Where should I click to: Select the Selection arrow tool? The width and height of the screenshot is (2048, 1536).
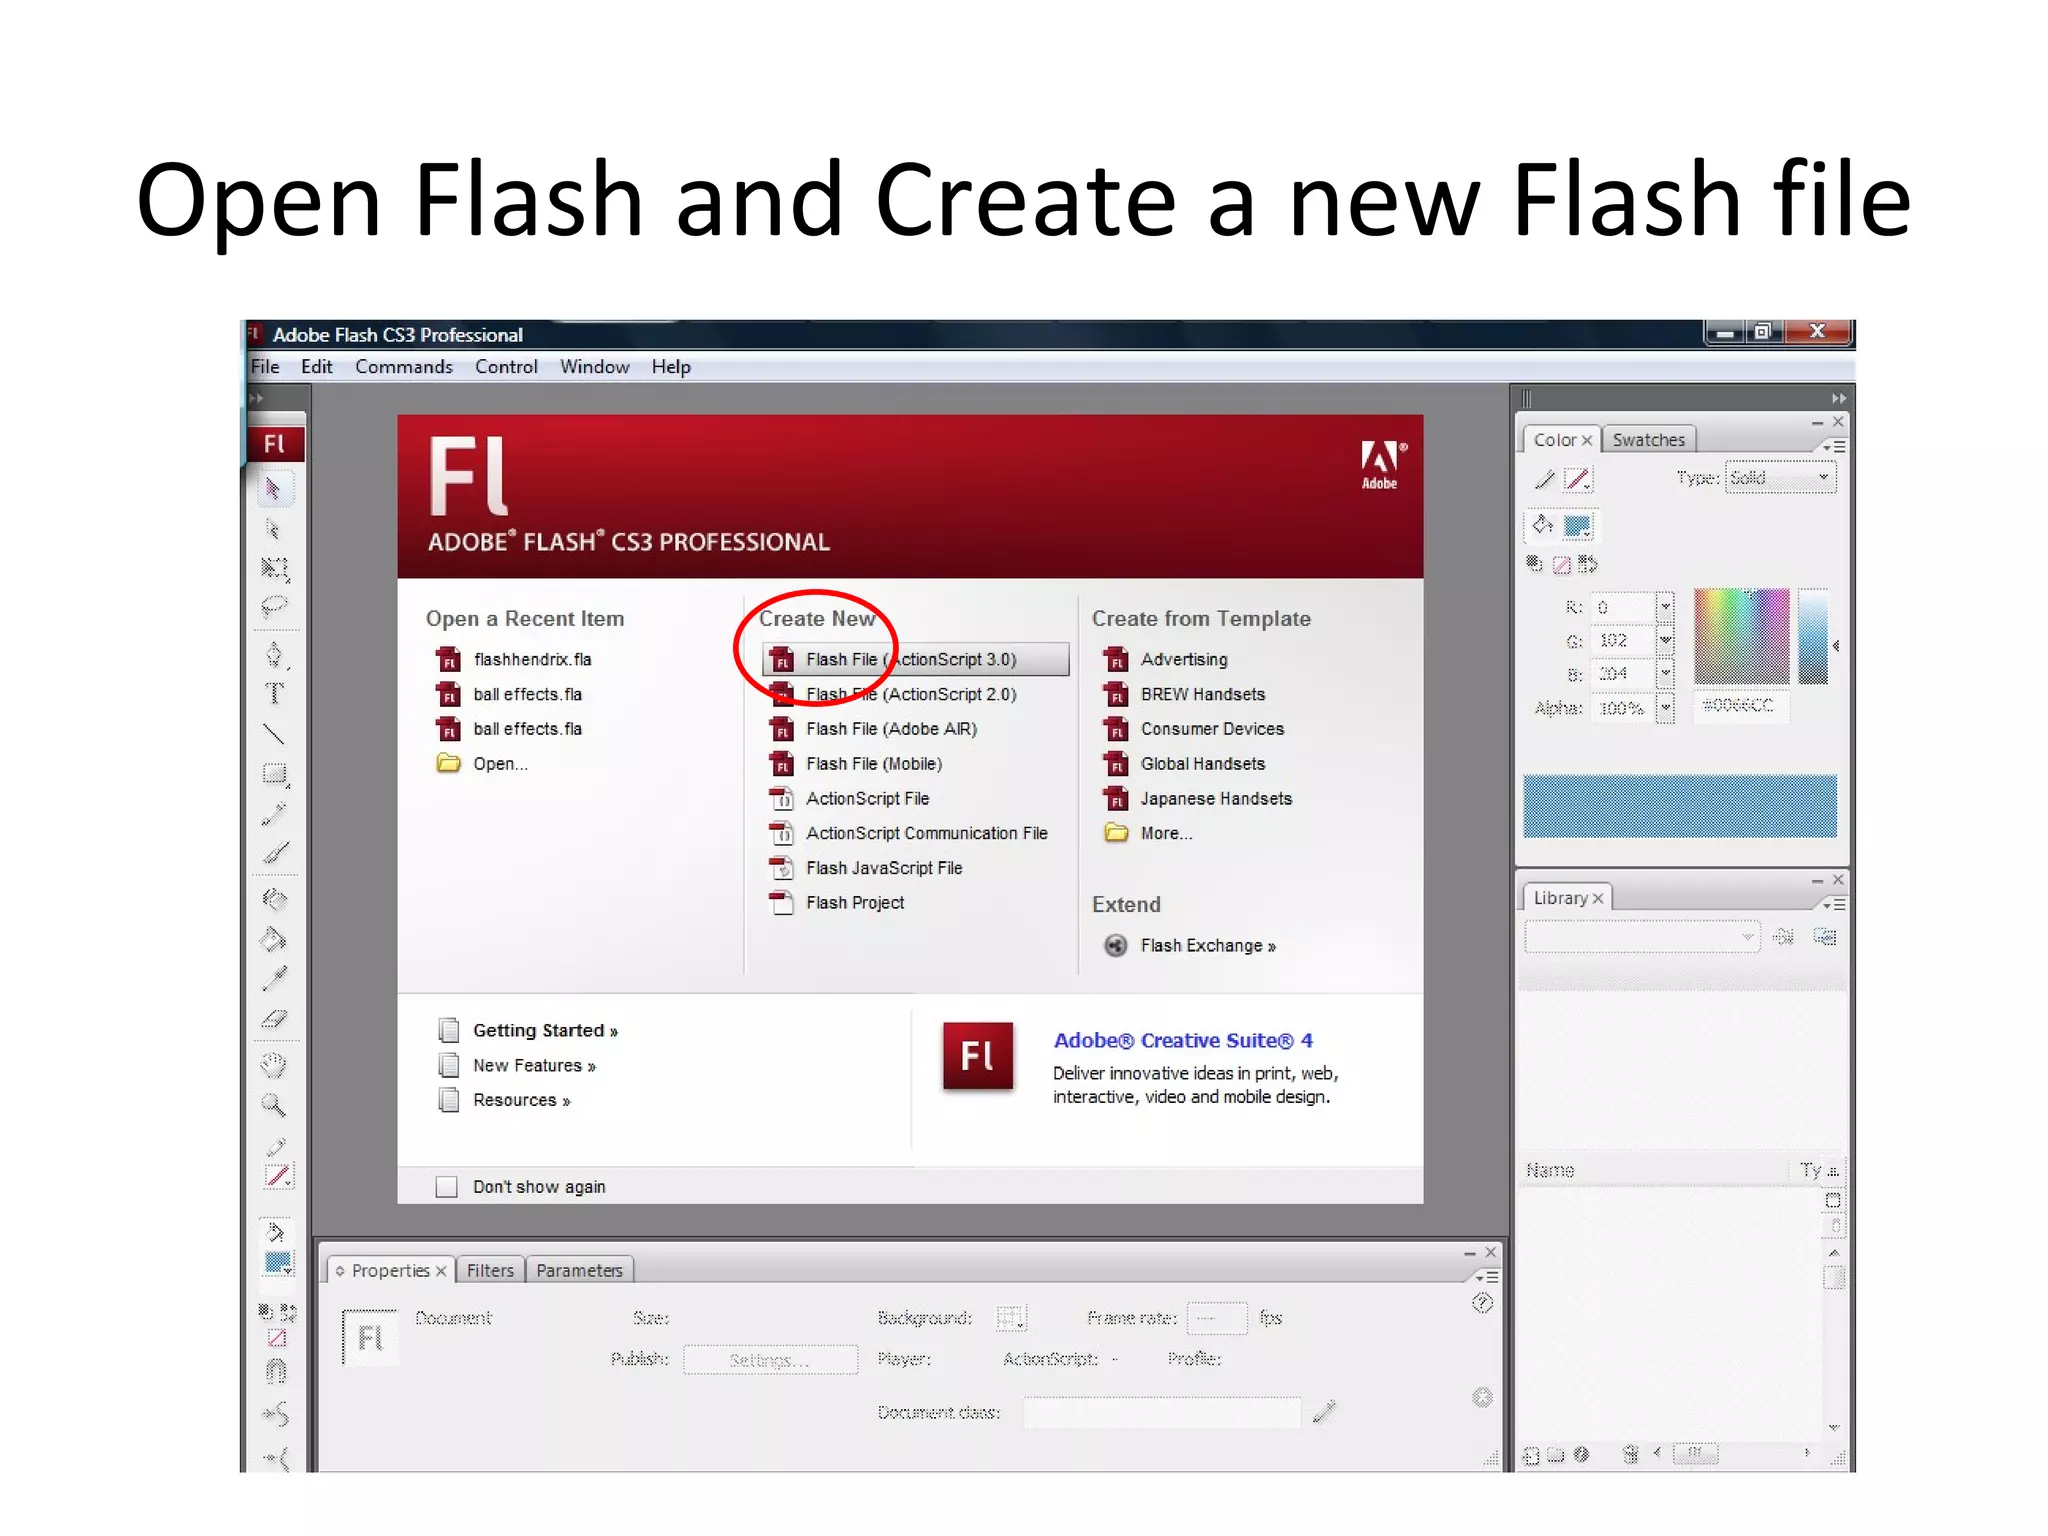click(273, 489)
